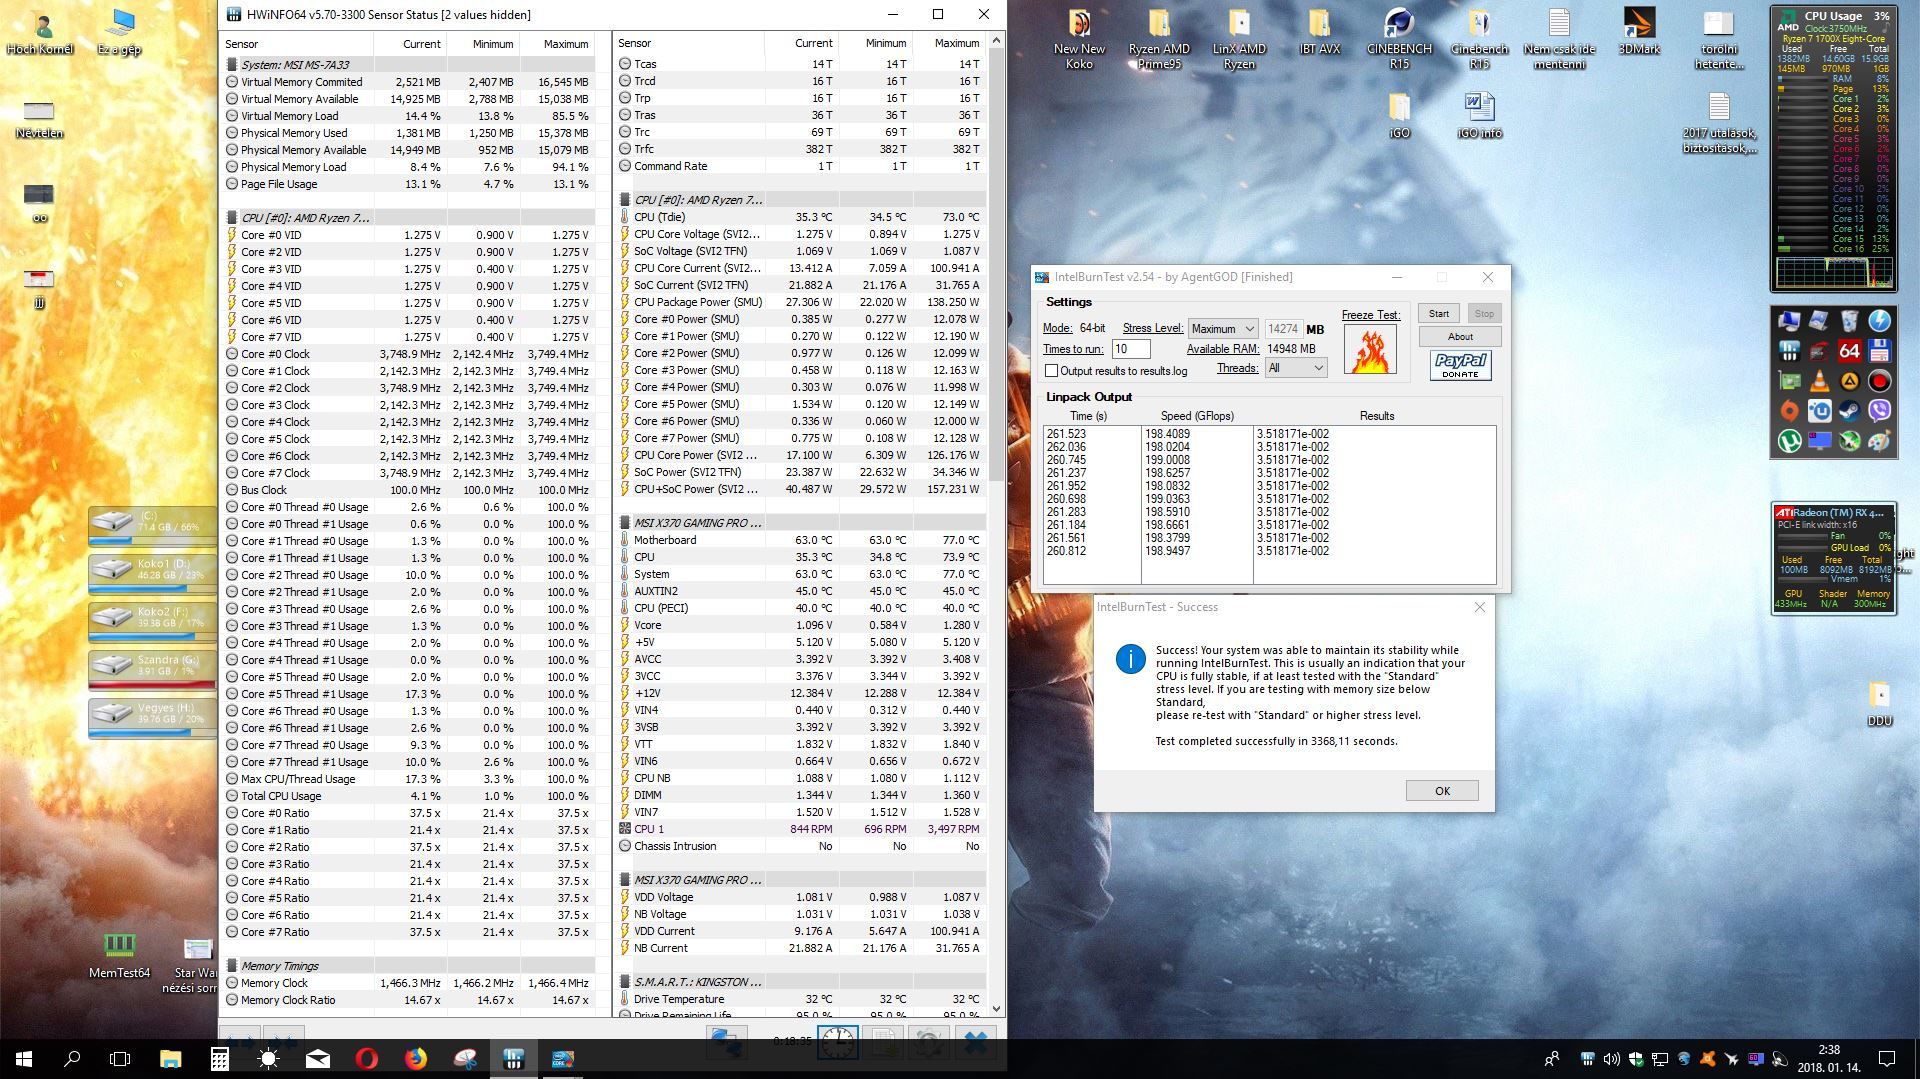Open Bandicam record icon in launcher gadget
This screenshot has height=1079, width=1920.
point(1880,380)
